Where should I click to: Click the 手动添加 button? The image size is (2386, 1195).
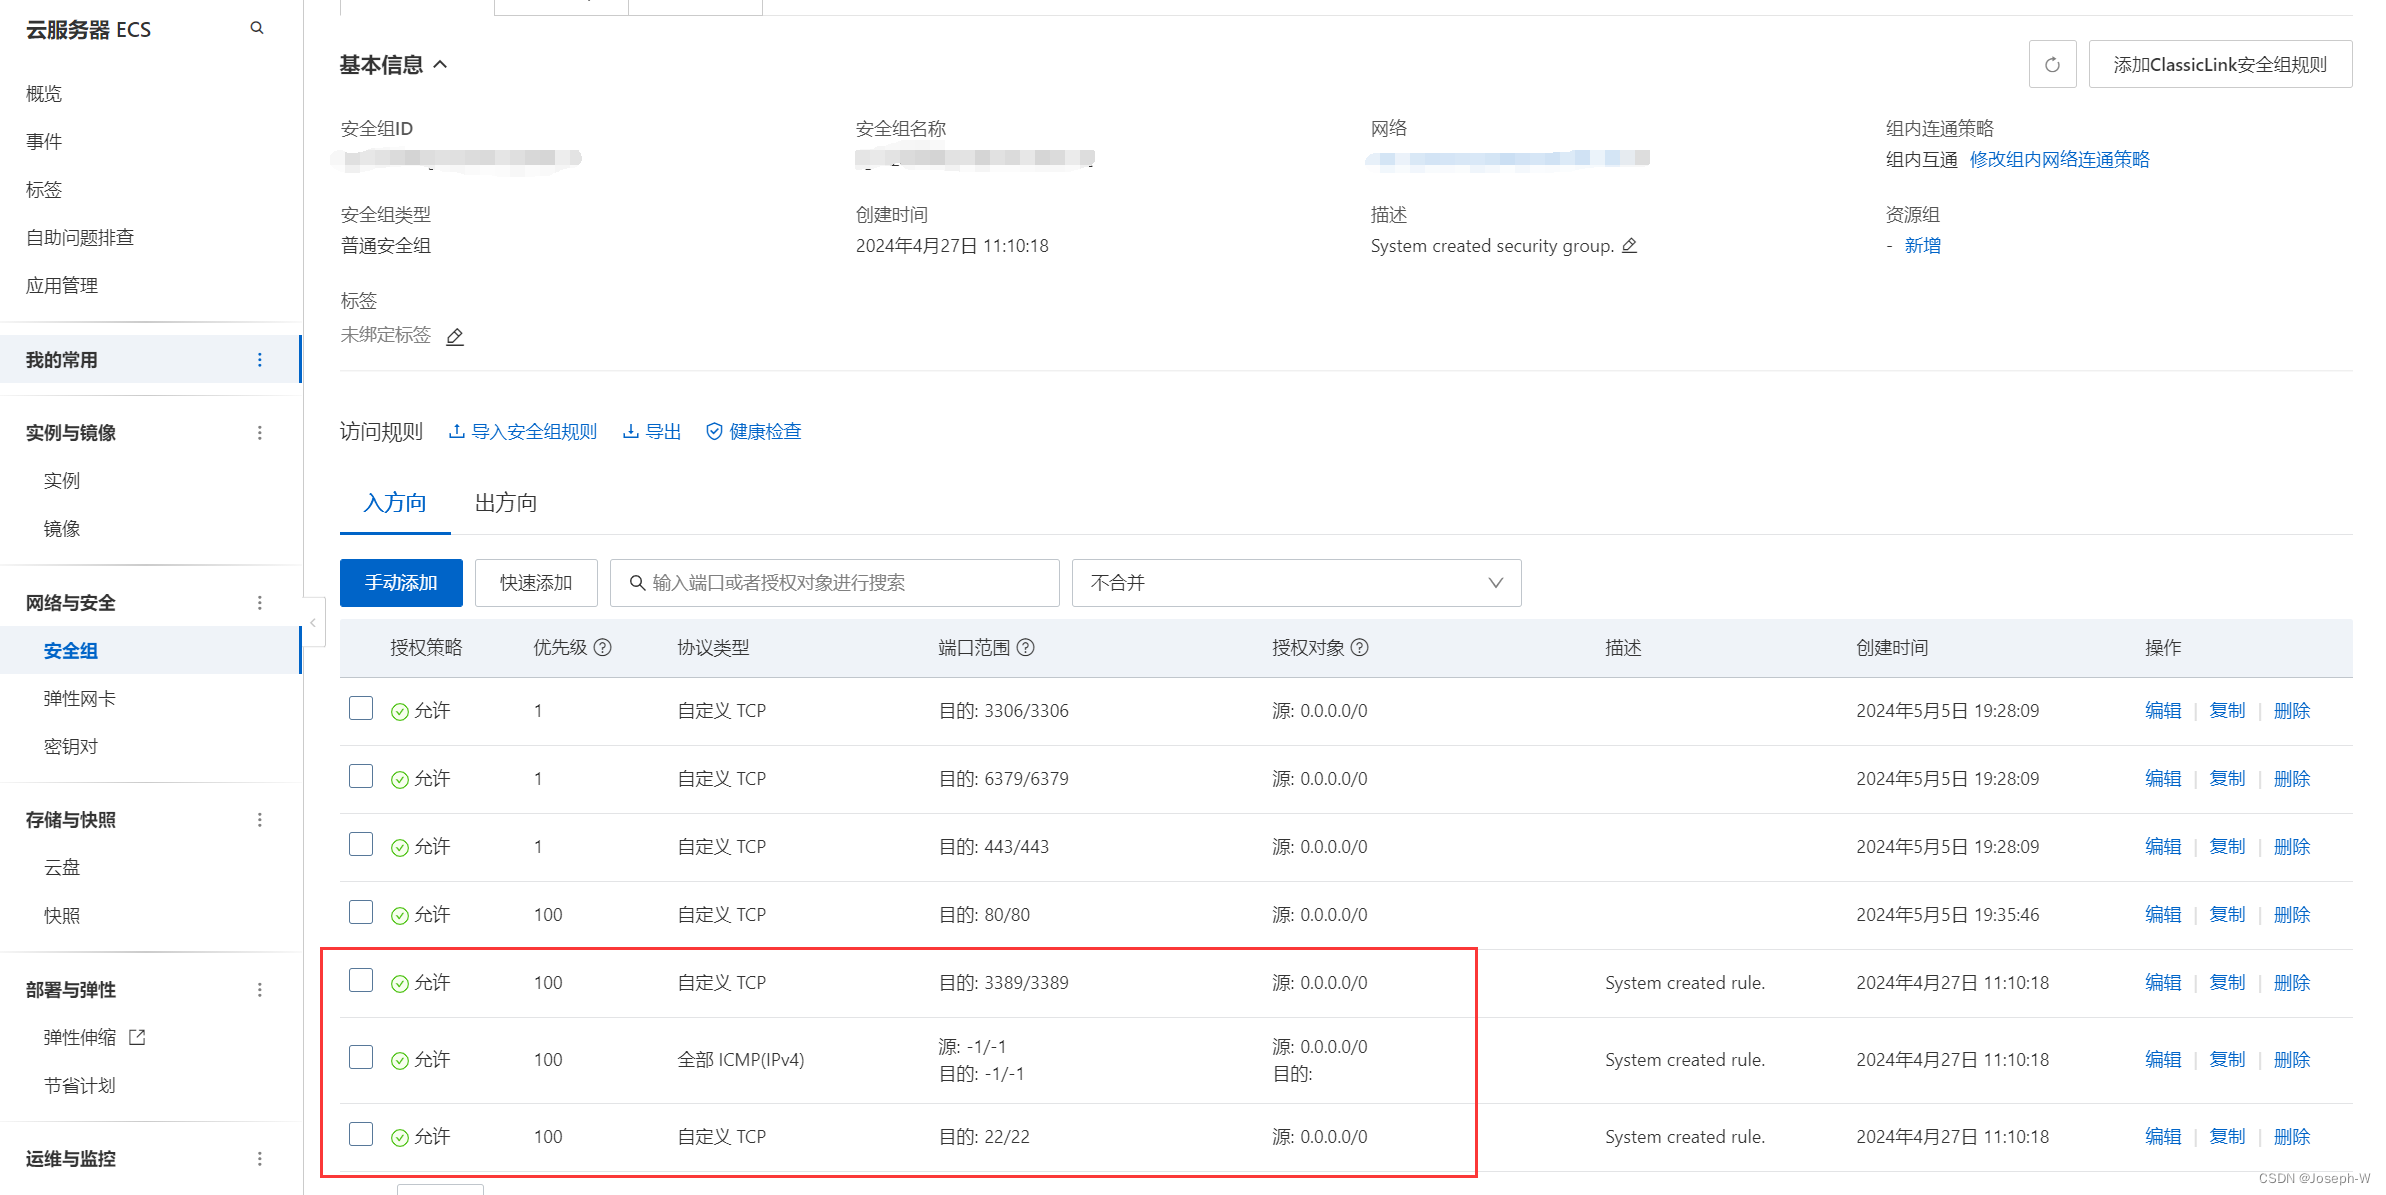point(401,583)
